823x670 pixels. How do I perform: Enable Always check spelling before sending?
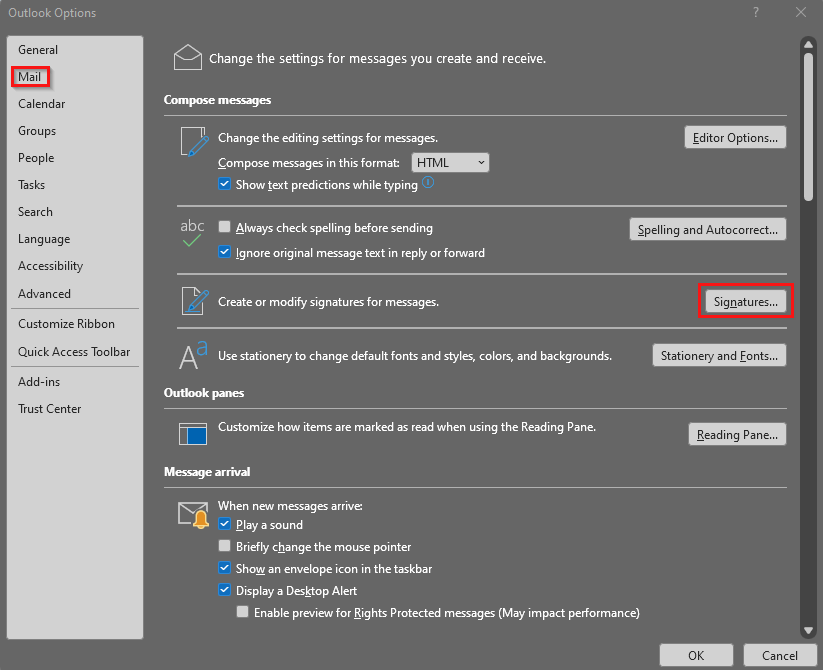click(225, 228)
